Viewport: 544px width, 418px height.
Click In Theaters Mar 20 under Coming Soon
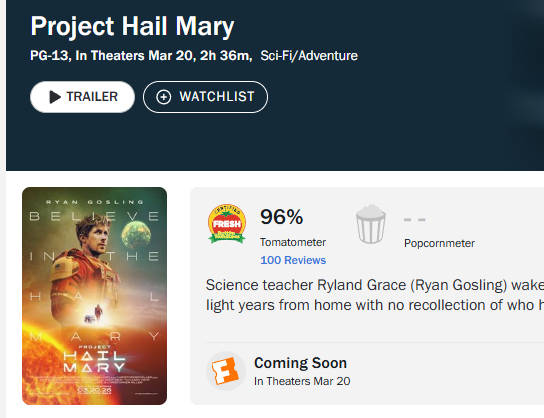(x=302, y=381)
